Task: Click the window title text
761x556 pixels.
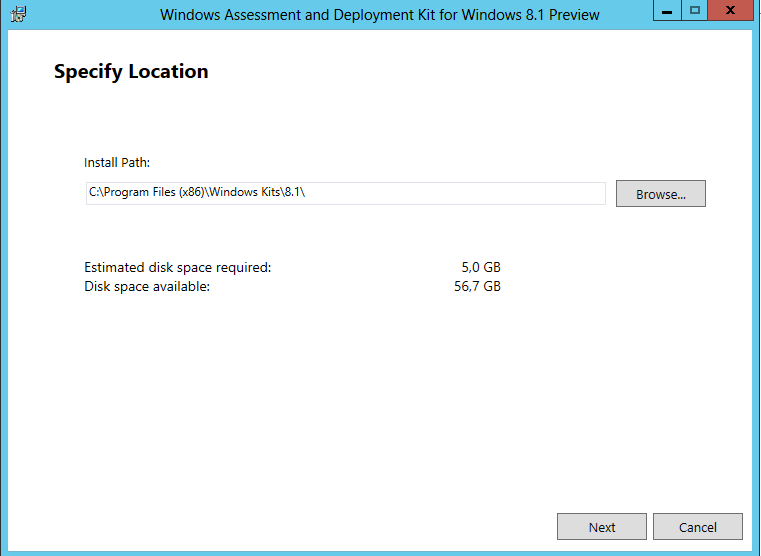Action: pos(380,15)
